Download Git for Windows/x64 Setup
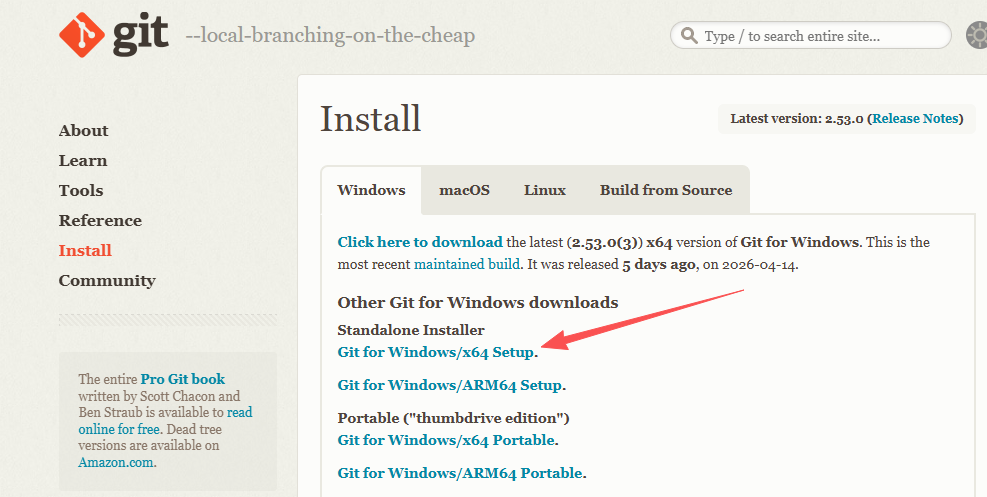This screenshot has width=987, height=497. pos(436,352)
